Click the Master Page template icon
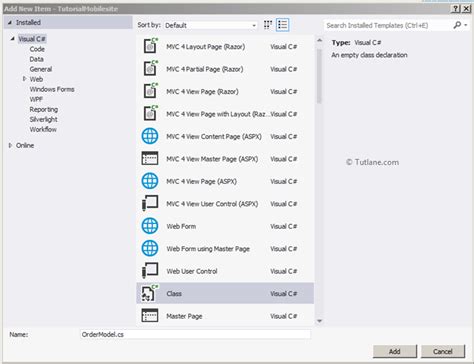474x364 pixels. [x=150, y=315]
